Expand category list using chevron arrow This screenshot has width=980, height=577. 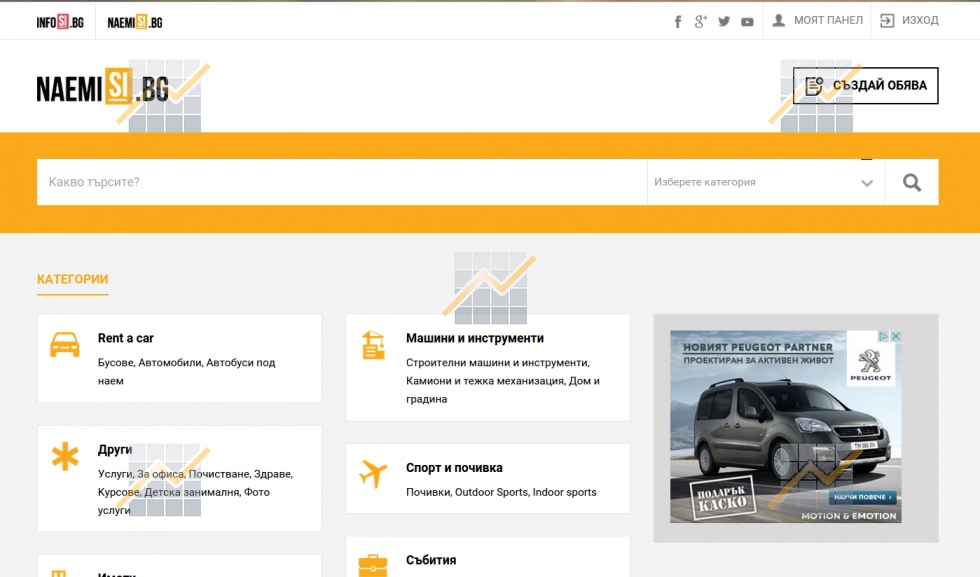(867, 183)
